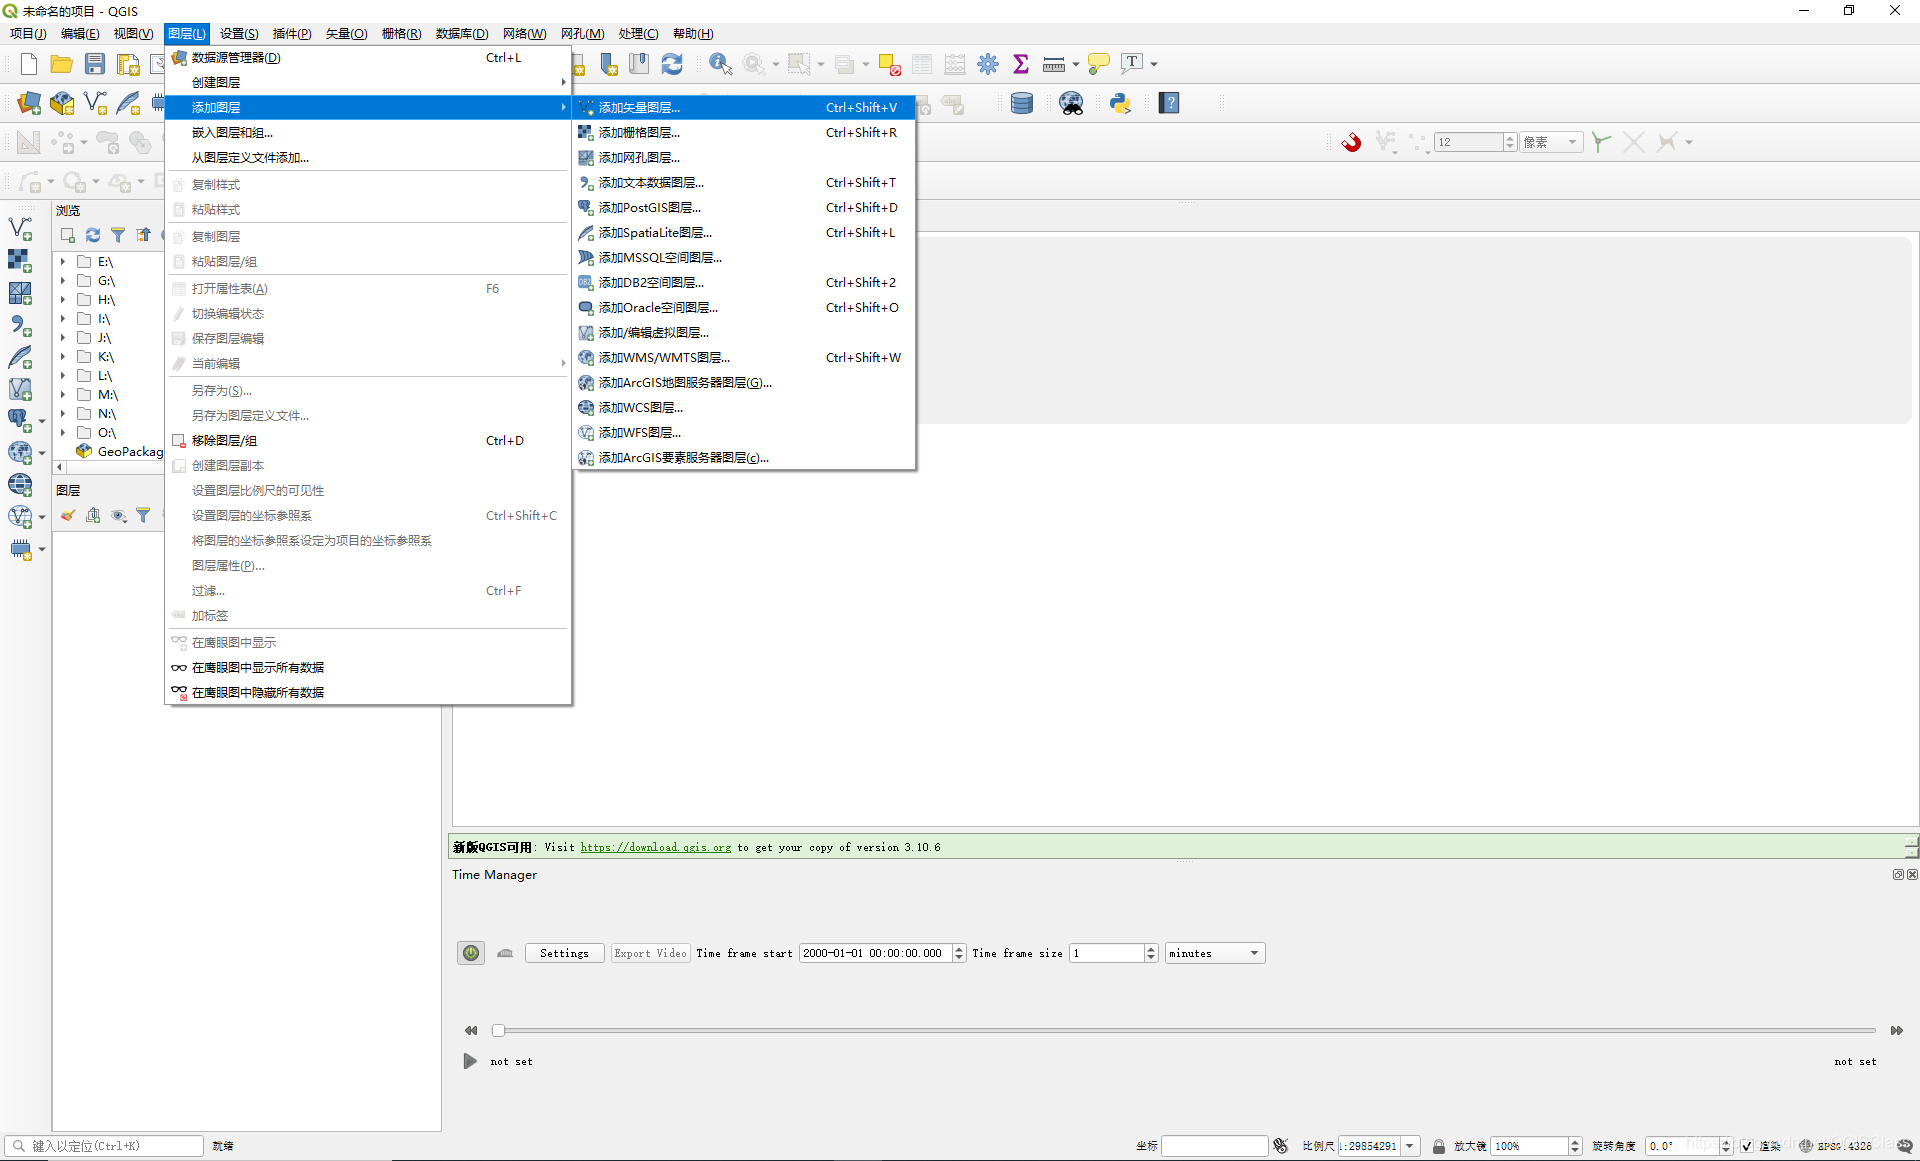Choose Add Vector Layer menu entry
The image size is (1920, 1161).
click(x=744, y=107)
